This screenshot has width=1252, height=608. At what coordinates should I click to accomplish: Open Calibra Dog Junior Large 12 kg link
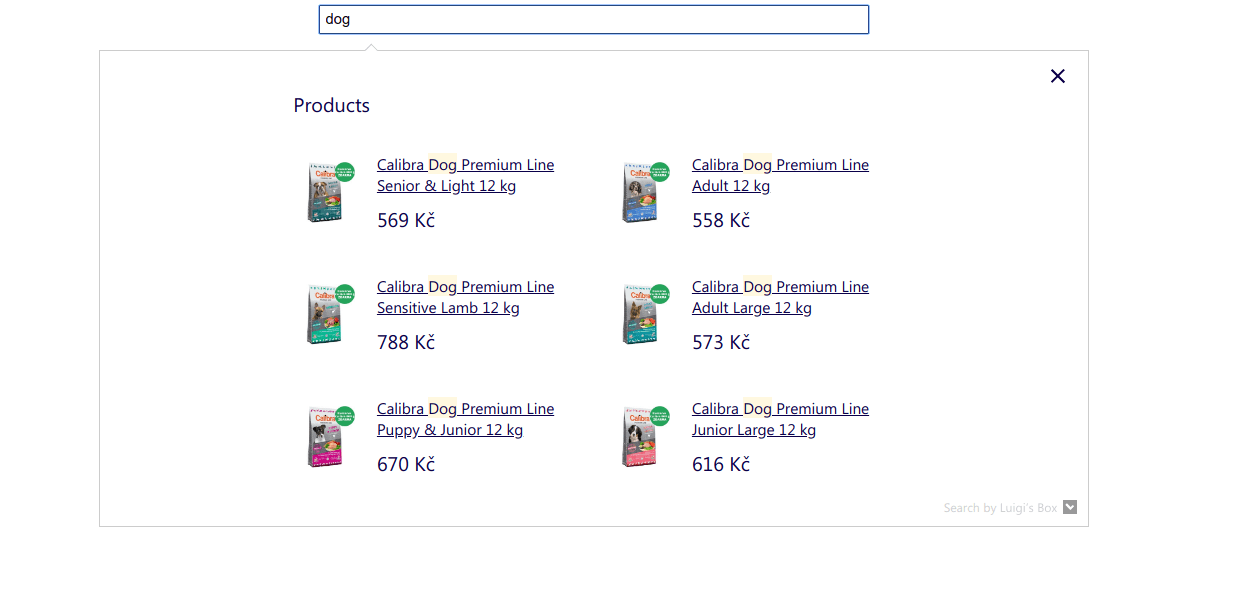pyautogui.click(x=780, y=419)
